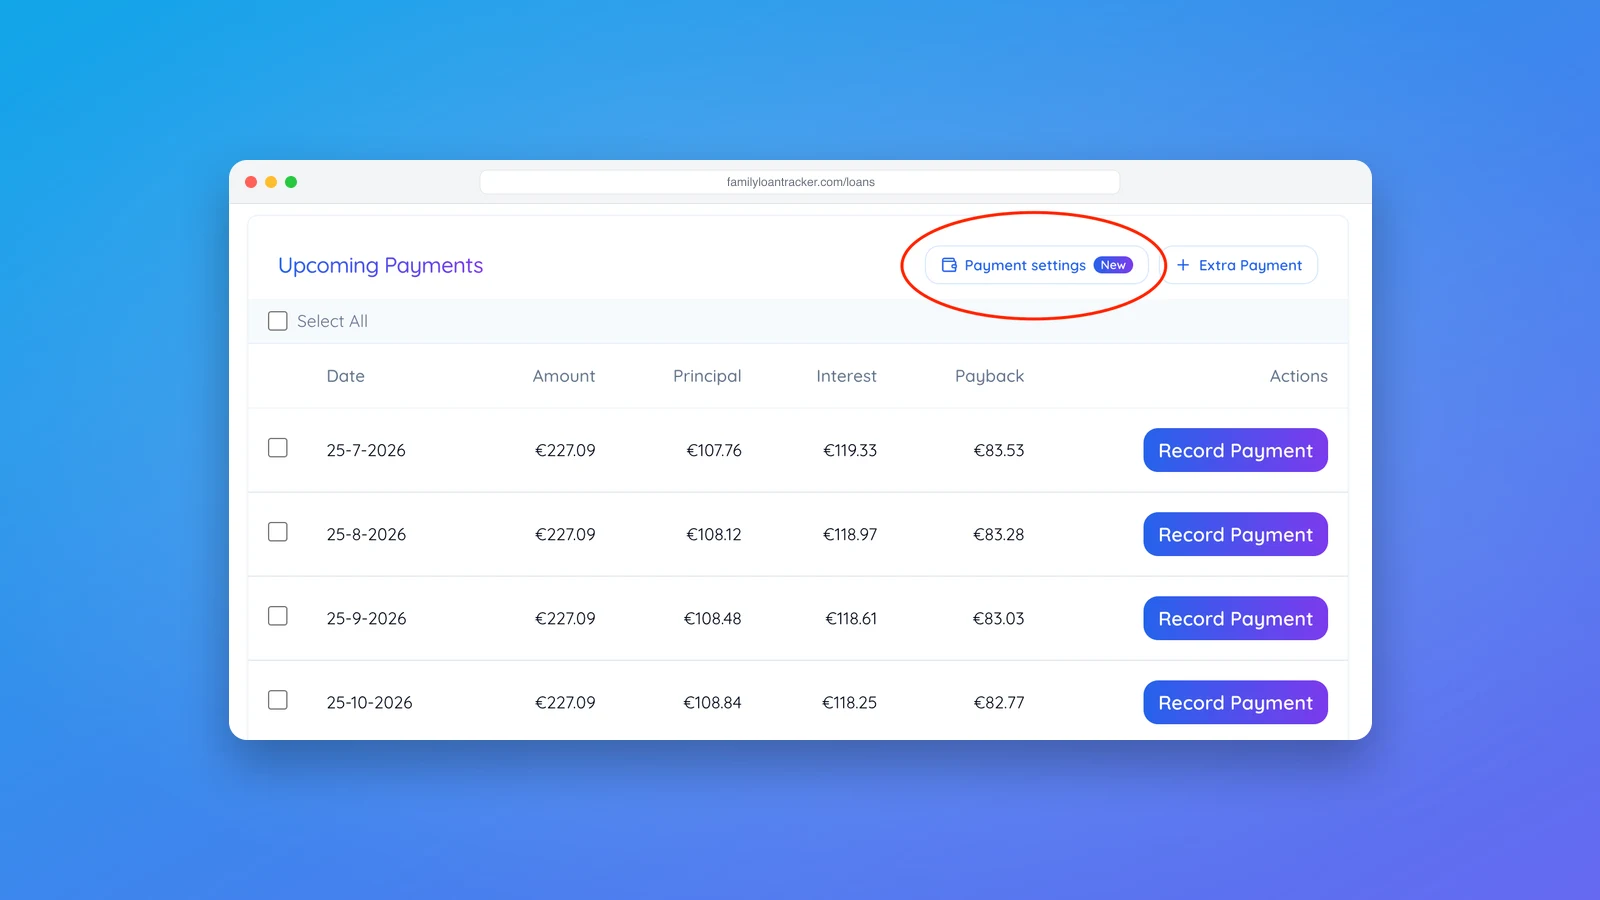1600x900 pixels.
Task: Click the €119.33 interest value
Action: coord(850,450)
